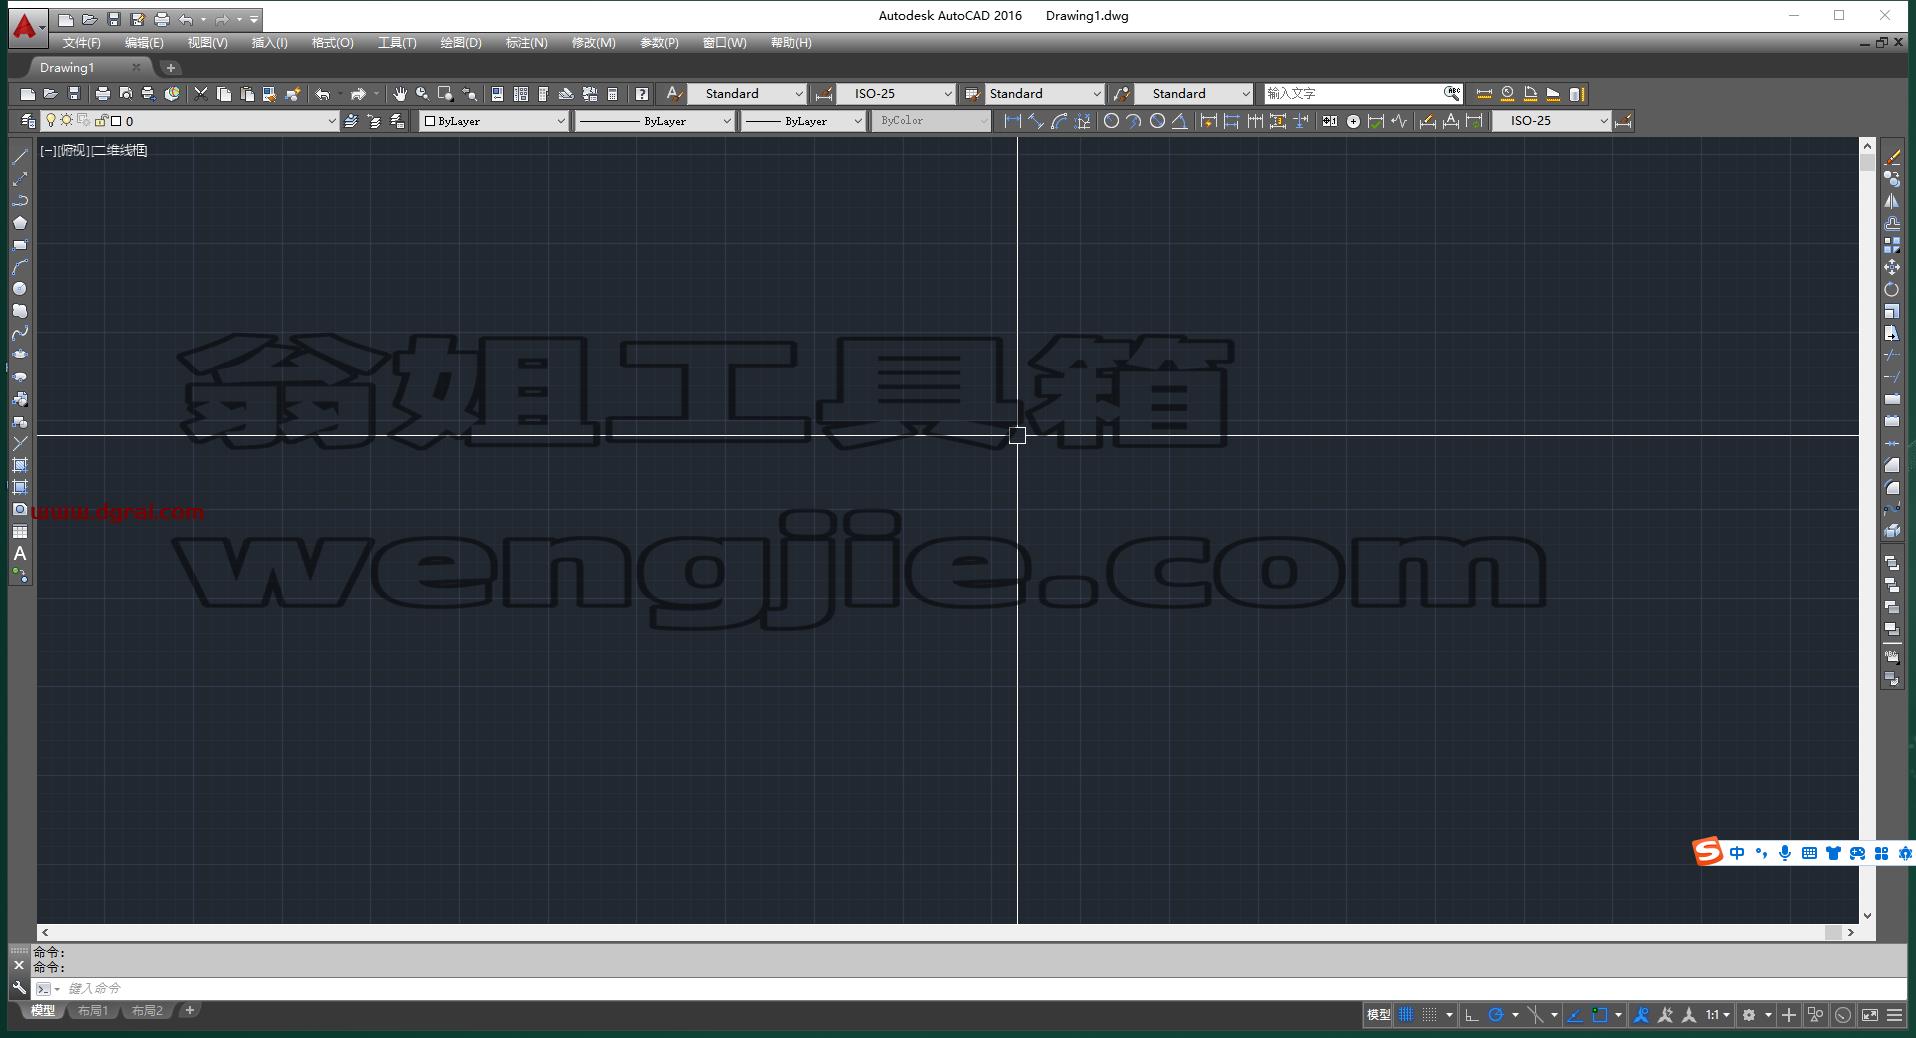Screen dimensions: 1916x1038
Task: Click the Clean Screen icon in status bar
Action: tap(1870, 1015)
